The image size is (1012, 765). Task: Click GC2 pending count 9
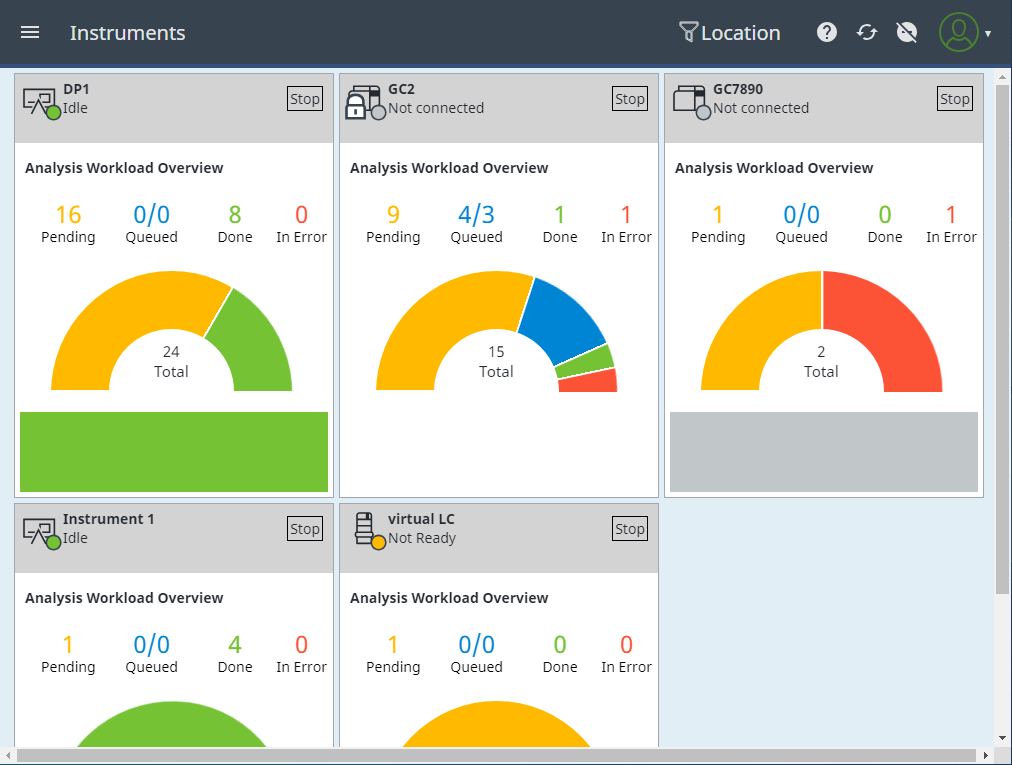[393, 214]
